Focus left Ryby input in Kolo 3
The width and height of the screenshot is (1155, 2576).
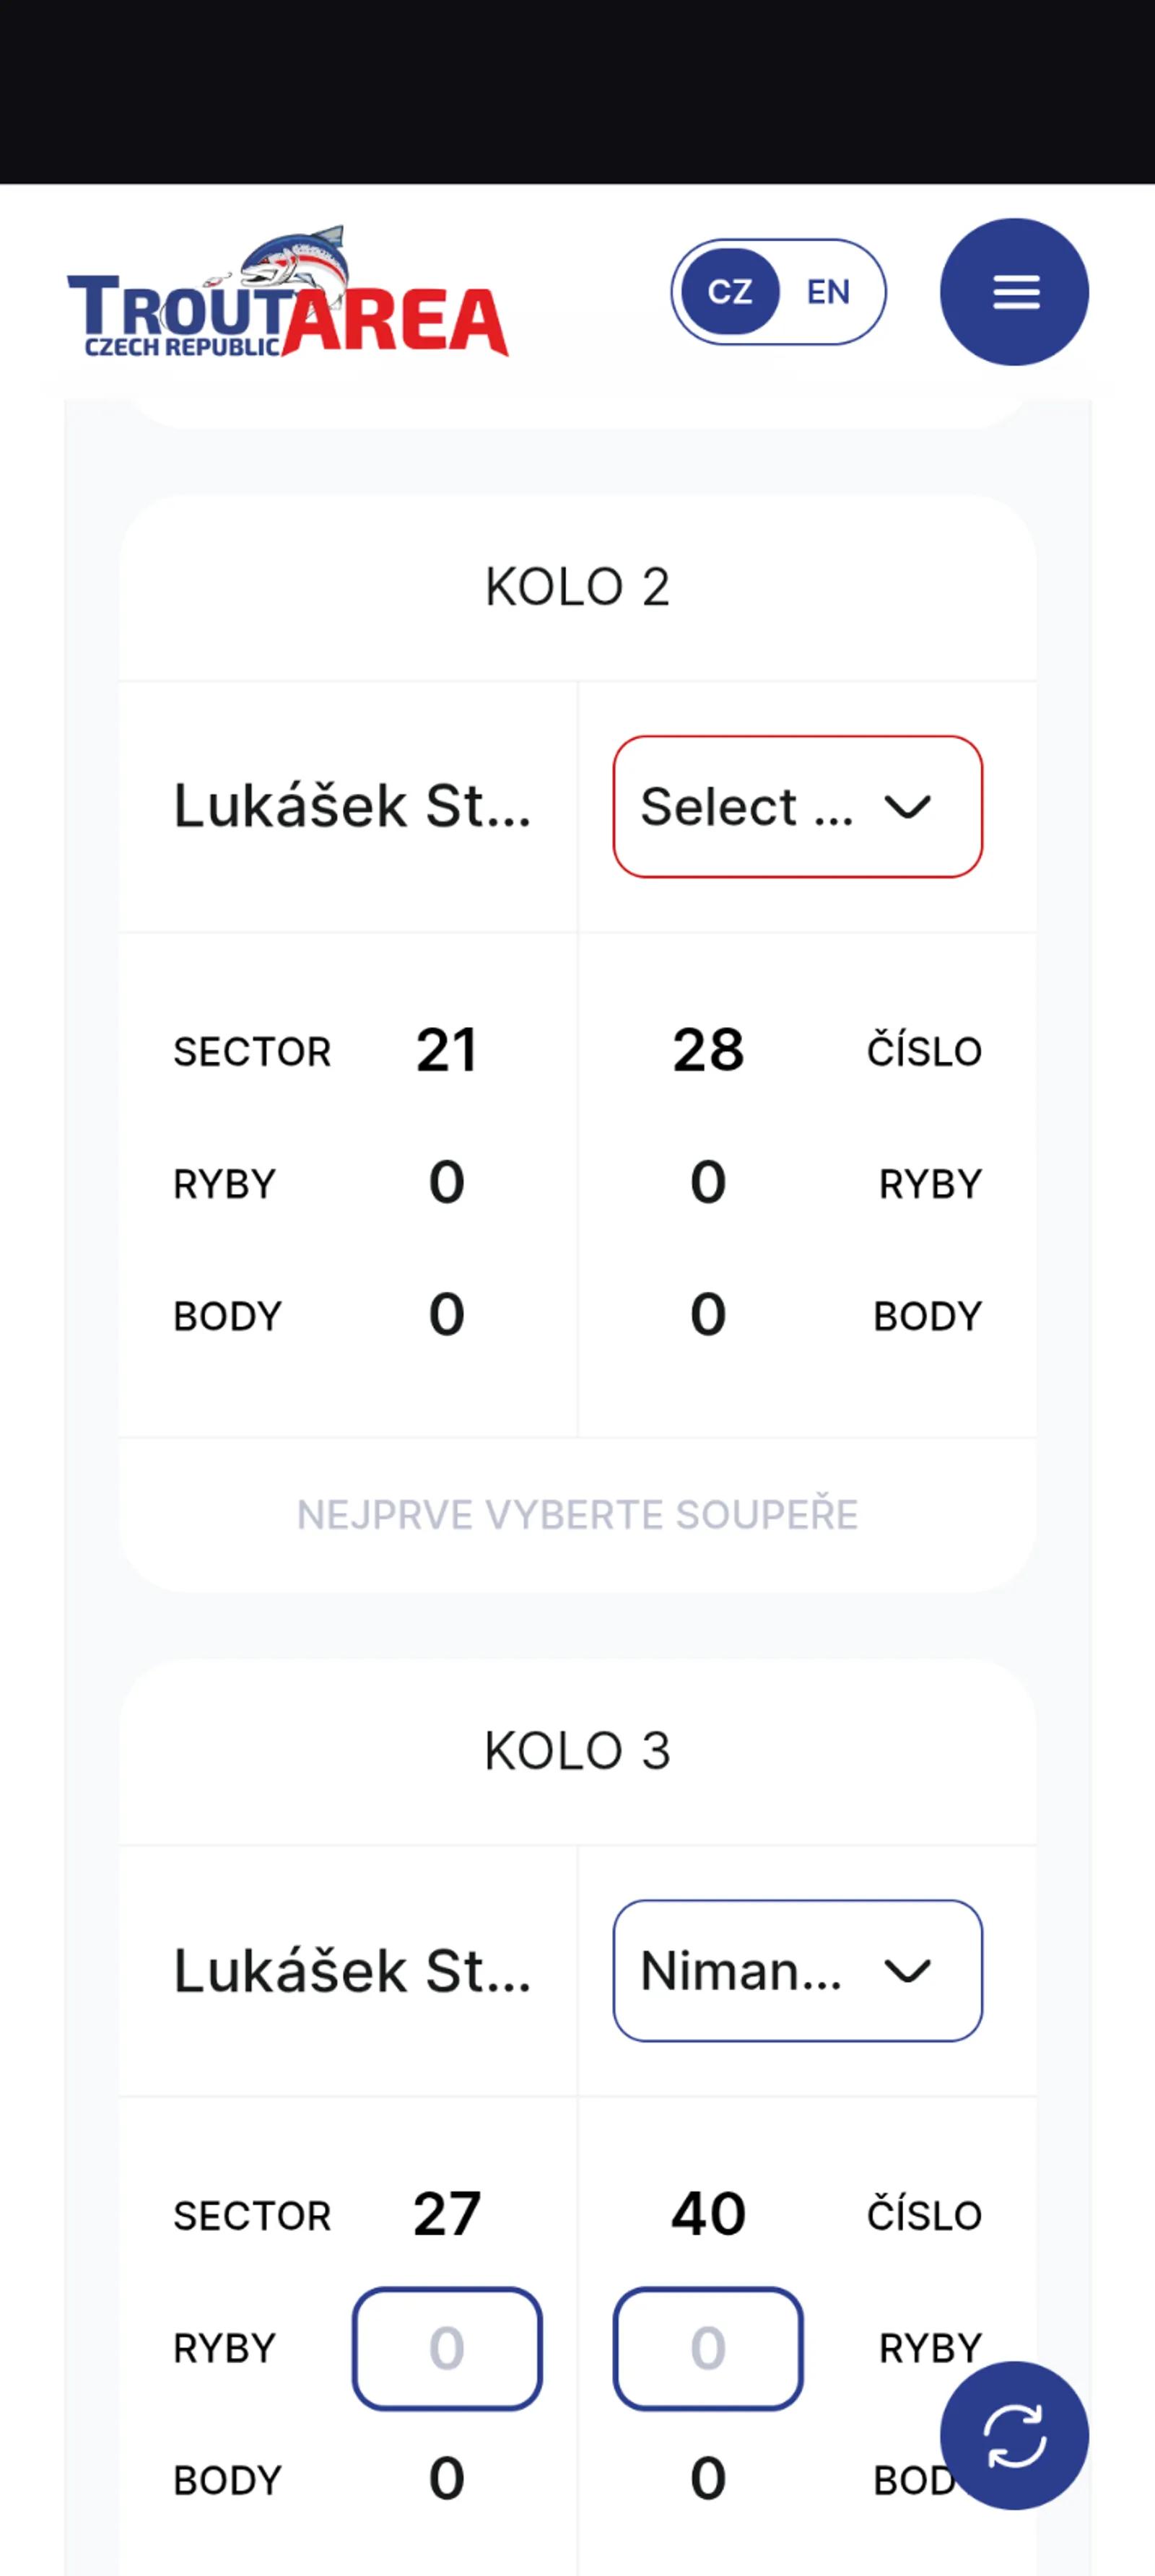pos(447,2348)
